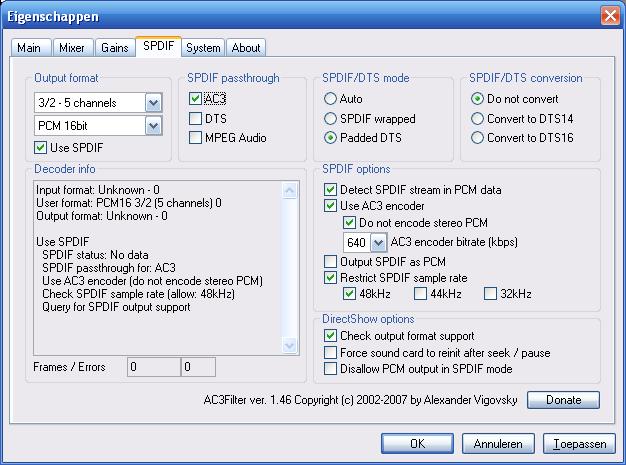
Task: Toggle MPEG Audio passthrough
Action: pyautogui.click(x=195, y=137)
